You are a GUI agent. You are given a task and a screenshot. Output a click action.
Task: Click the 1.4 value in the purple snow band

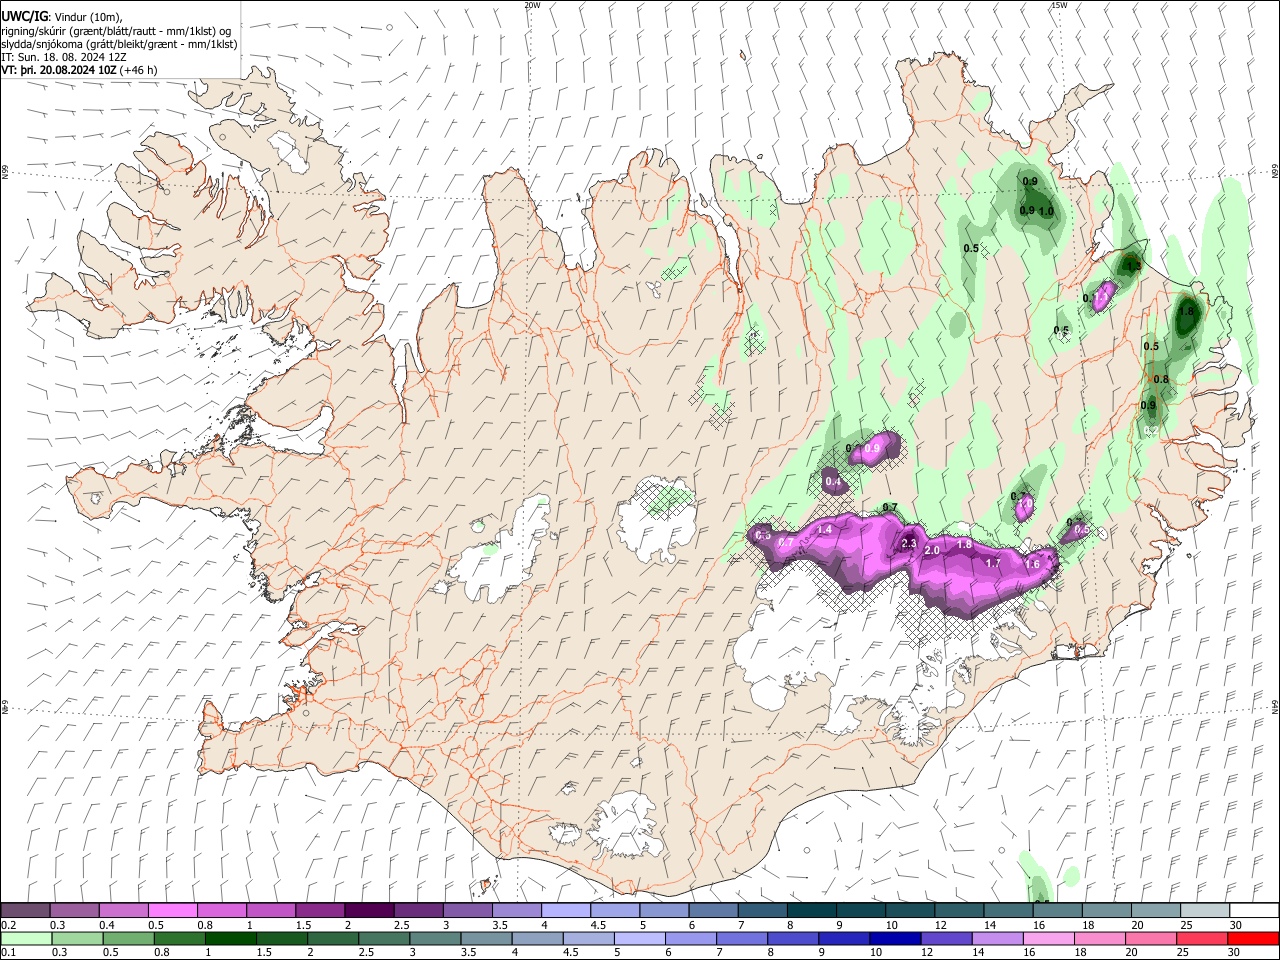pyautogui.click(x=825, y=529)
